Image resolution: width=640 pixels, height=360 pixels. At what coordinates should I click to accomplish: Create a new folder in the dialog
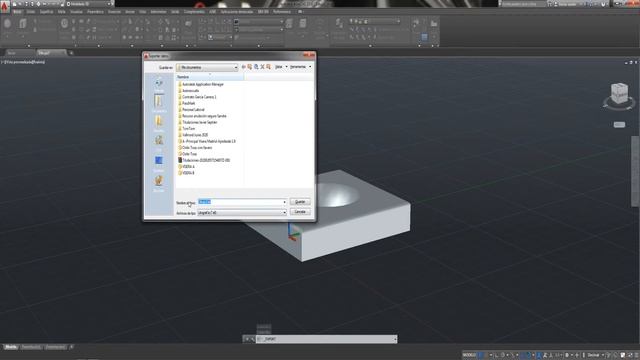pyautogui.click(x=269, y=67)
